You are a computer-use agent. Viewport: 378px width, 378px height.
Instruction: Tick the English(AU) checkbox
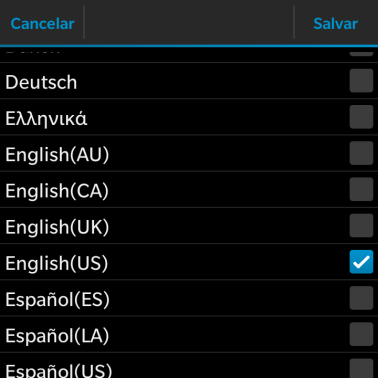tap(361, 153)
